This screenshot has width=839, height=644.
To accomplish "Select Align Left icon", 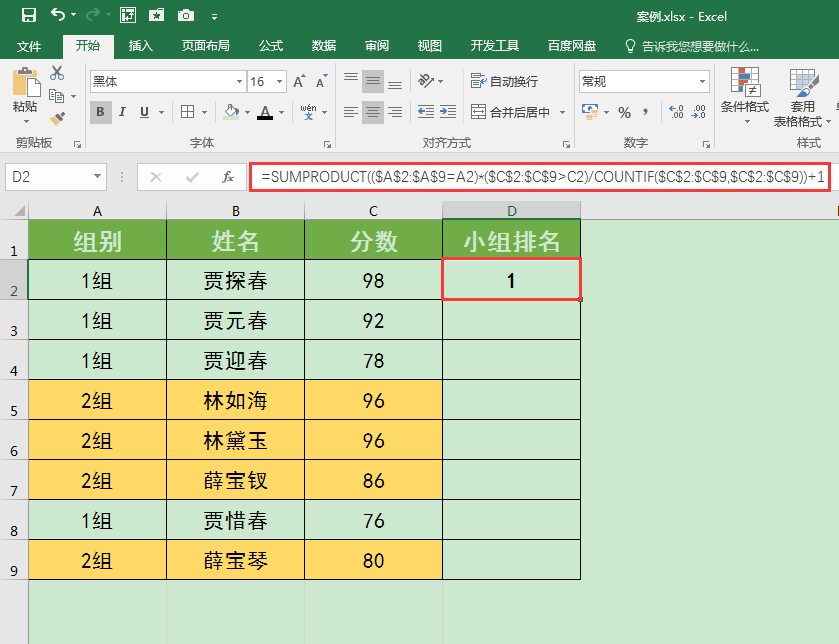I will coord(351,112).
